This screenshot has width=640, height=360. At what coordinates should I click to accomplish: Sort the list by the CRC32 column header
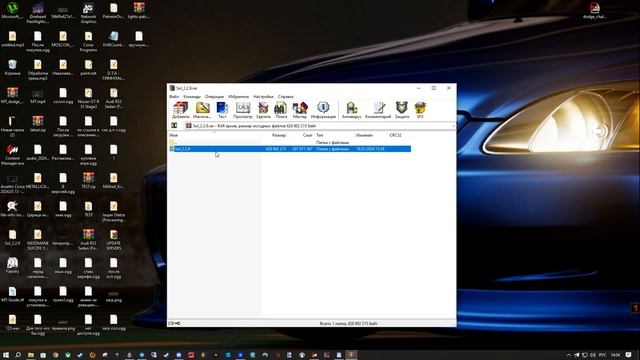coord(395,135)
